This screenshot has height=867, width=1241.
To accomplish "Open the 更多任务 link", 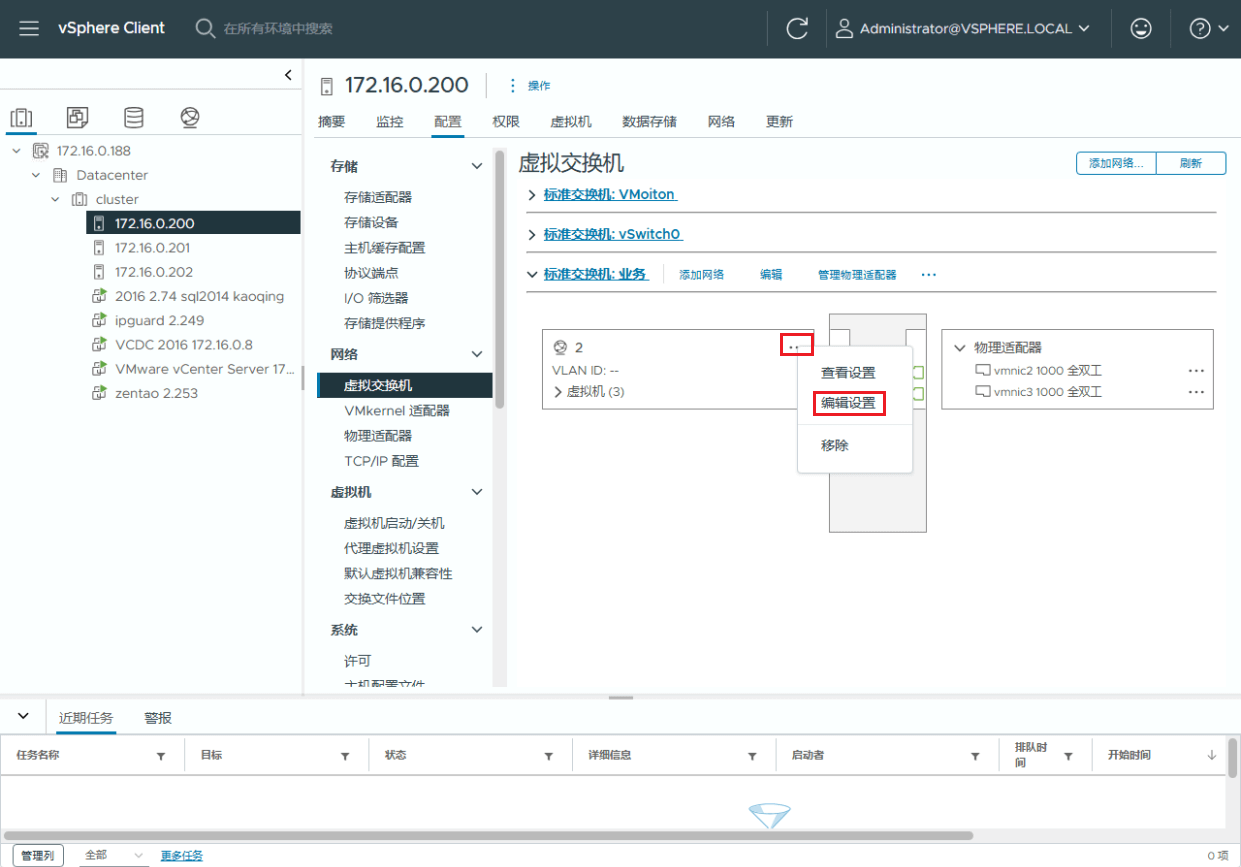I will (x=182, y=856).
